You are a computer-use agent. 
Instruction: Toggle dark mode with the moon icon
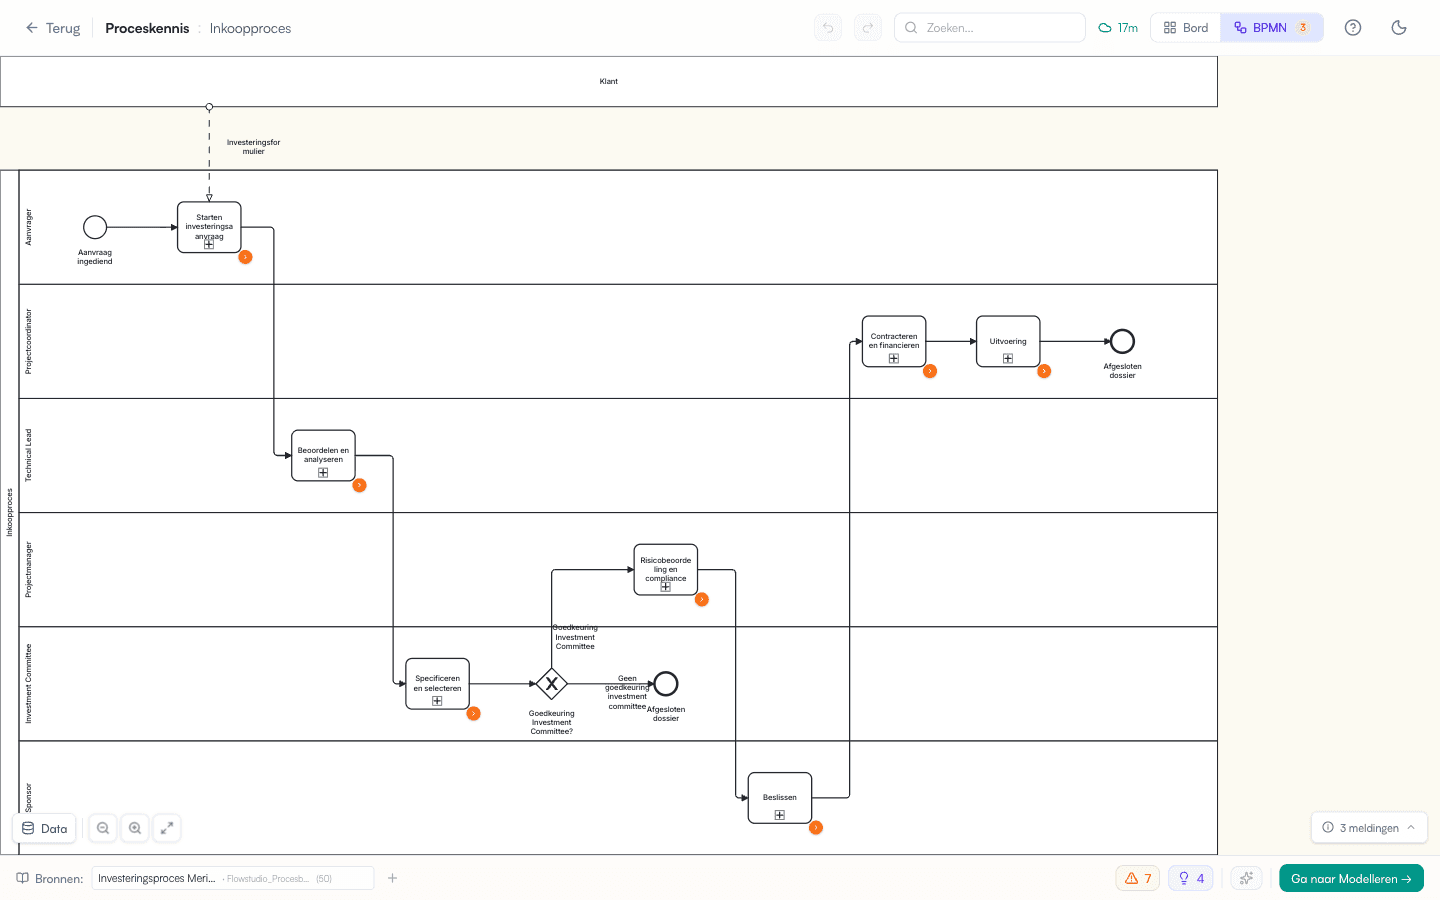[1399, 27]
